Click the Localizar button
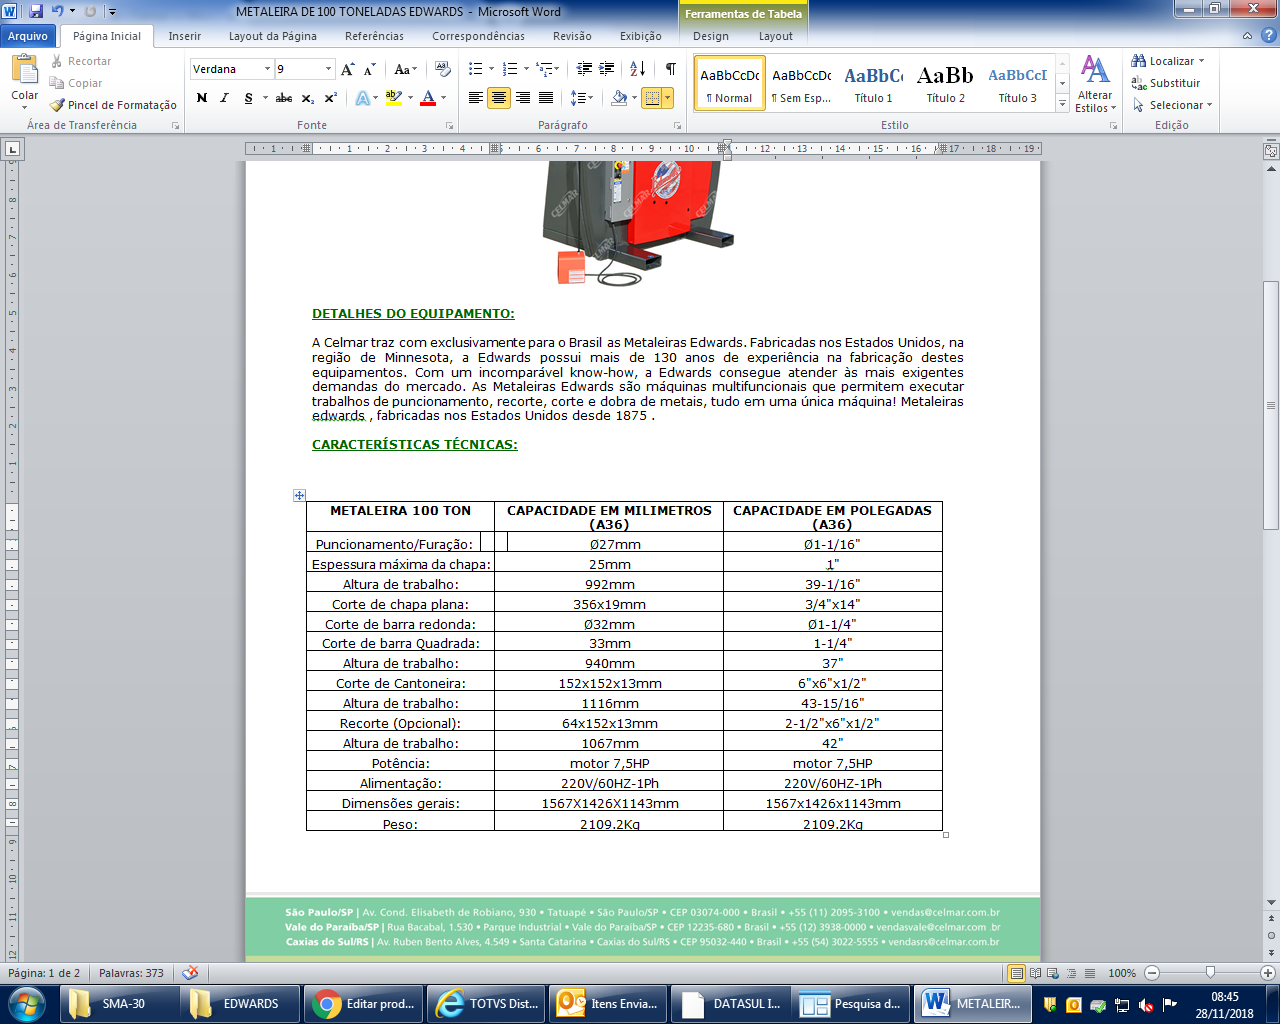 click(x=1168, y=61)
